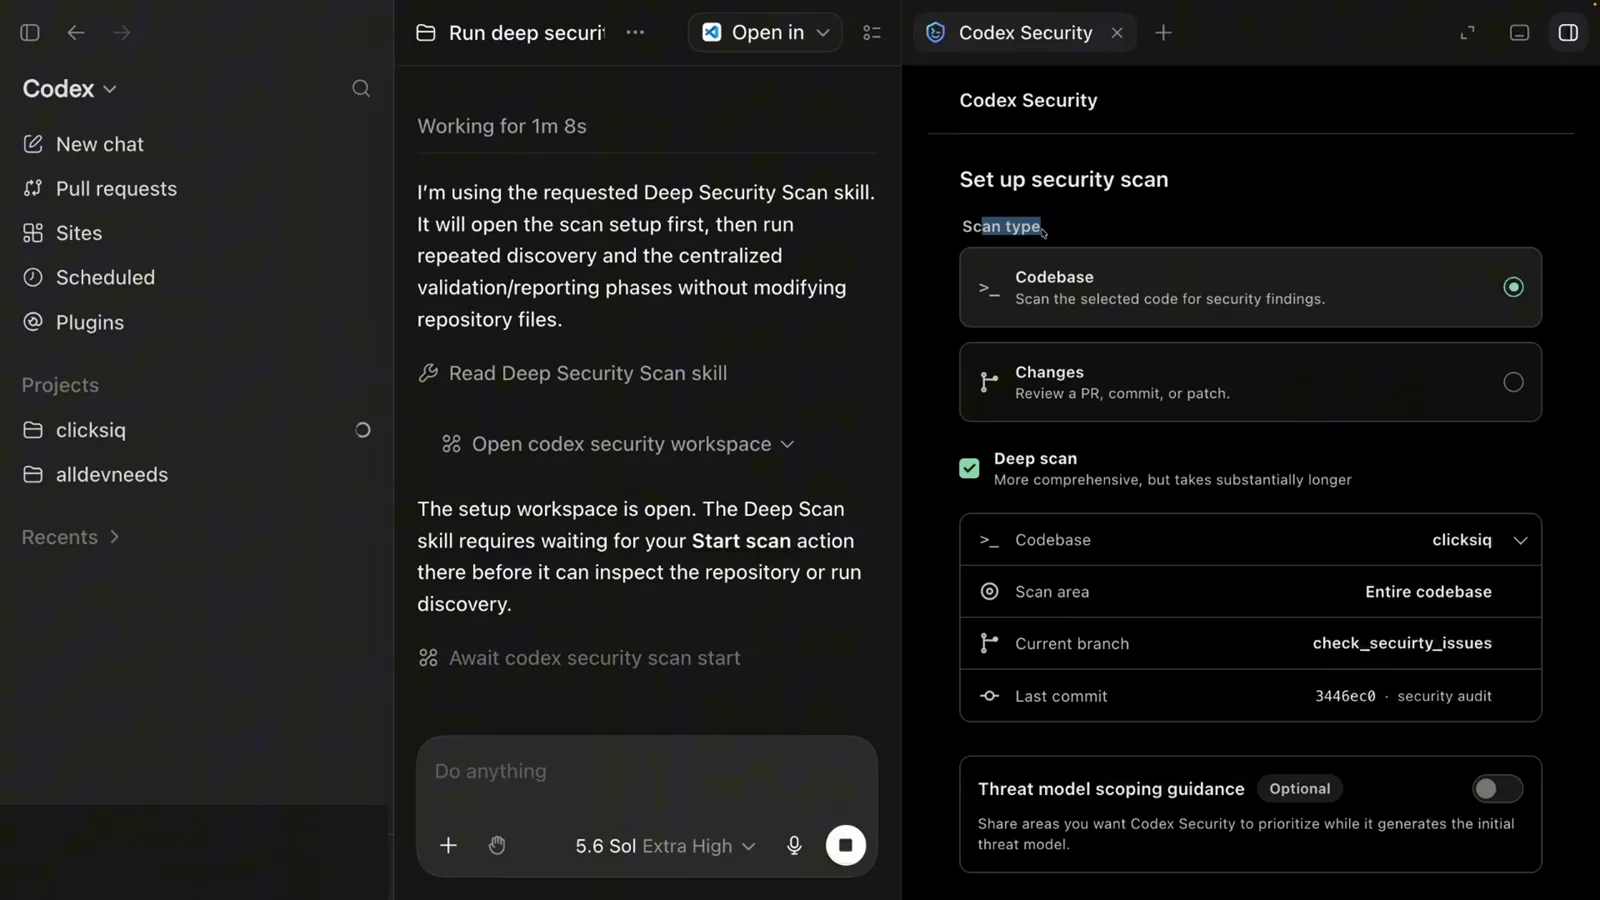Expand the panel with the diagonal arrows icon

1467,33
